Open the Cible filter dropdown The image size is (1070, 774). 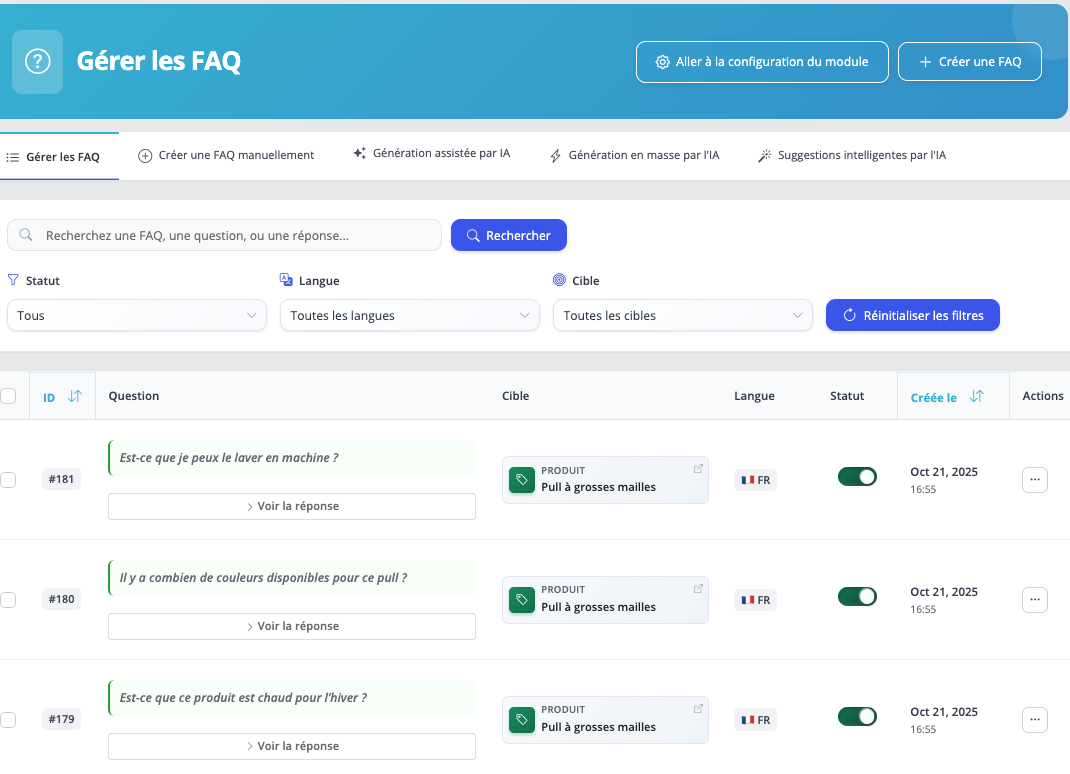tap(682, 316)
